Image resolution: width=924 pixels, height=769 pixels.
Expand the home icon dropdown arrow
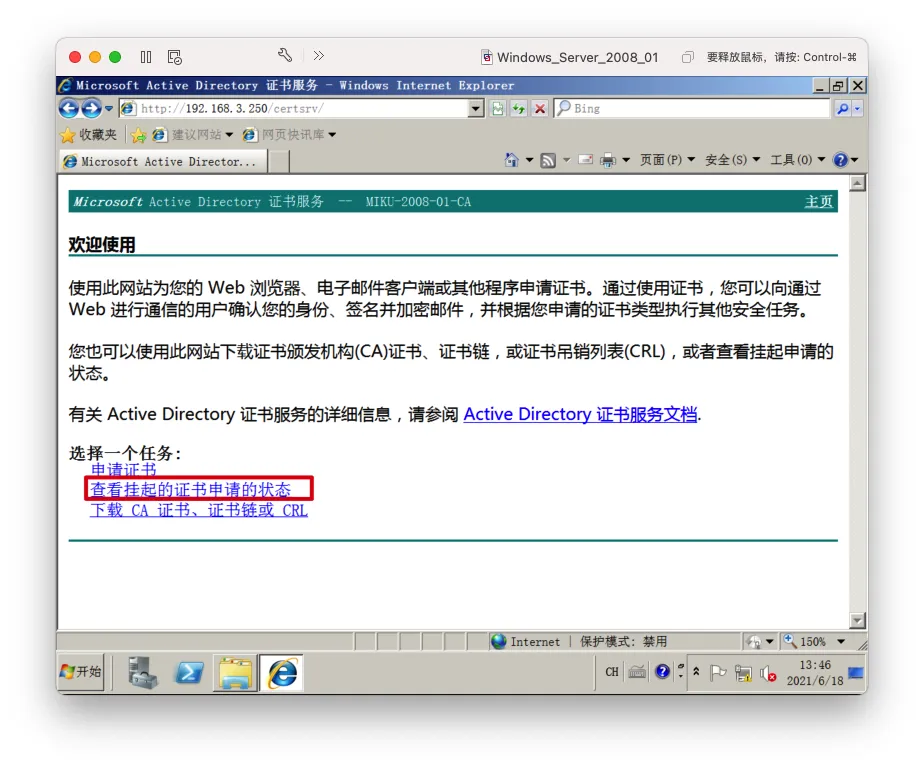coord(529,160)
